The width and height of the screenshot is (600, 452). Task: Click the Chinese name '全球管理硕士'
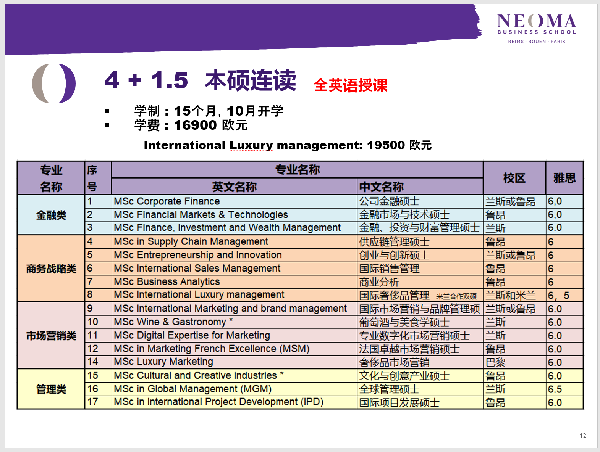(389, 389)
